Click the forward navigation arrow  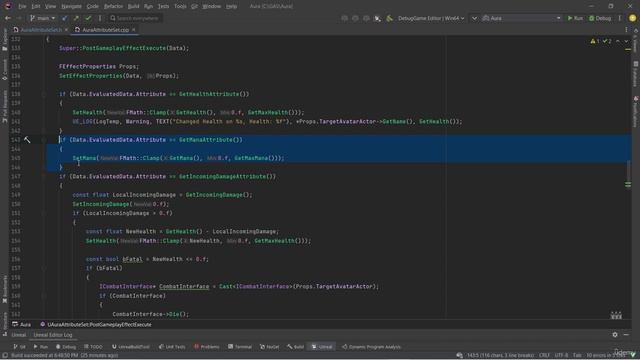click(18, 18)
